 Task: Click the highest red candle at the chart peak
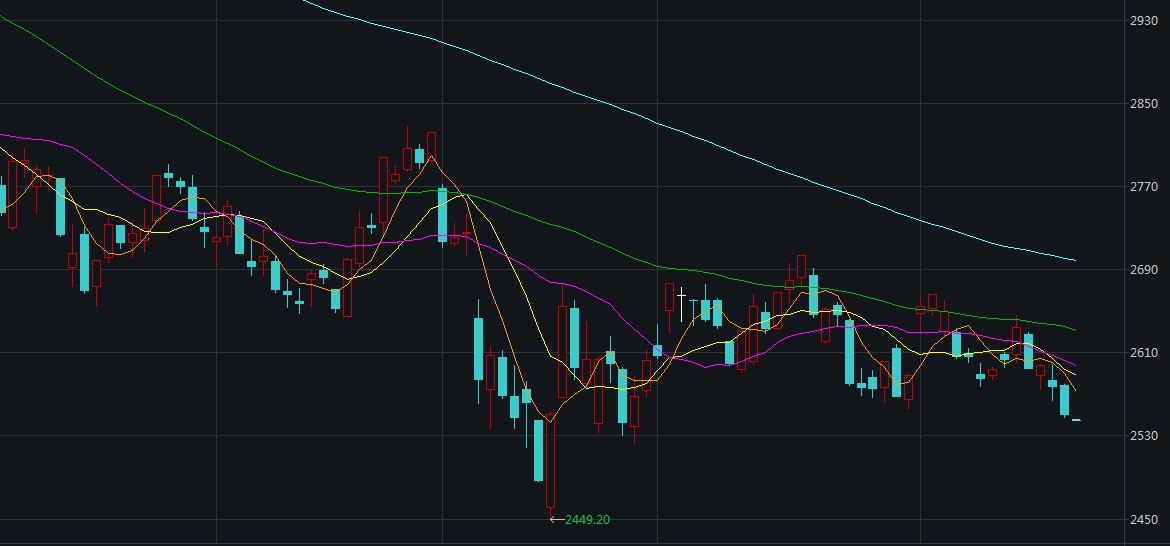(431, 145)
